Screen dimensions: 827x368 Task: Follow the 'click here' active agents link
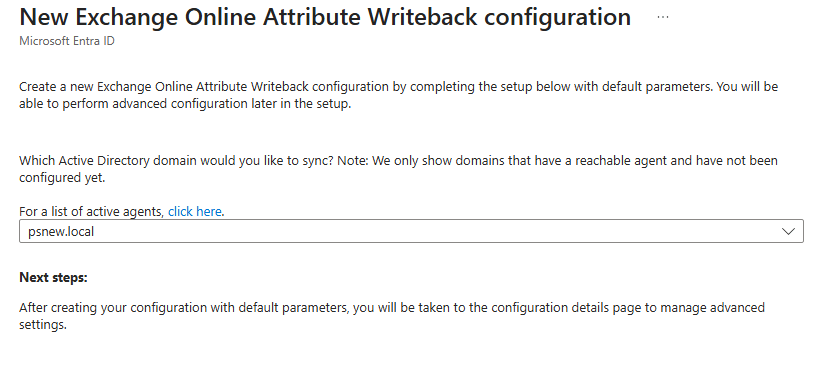195,211
